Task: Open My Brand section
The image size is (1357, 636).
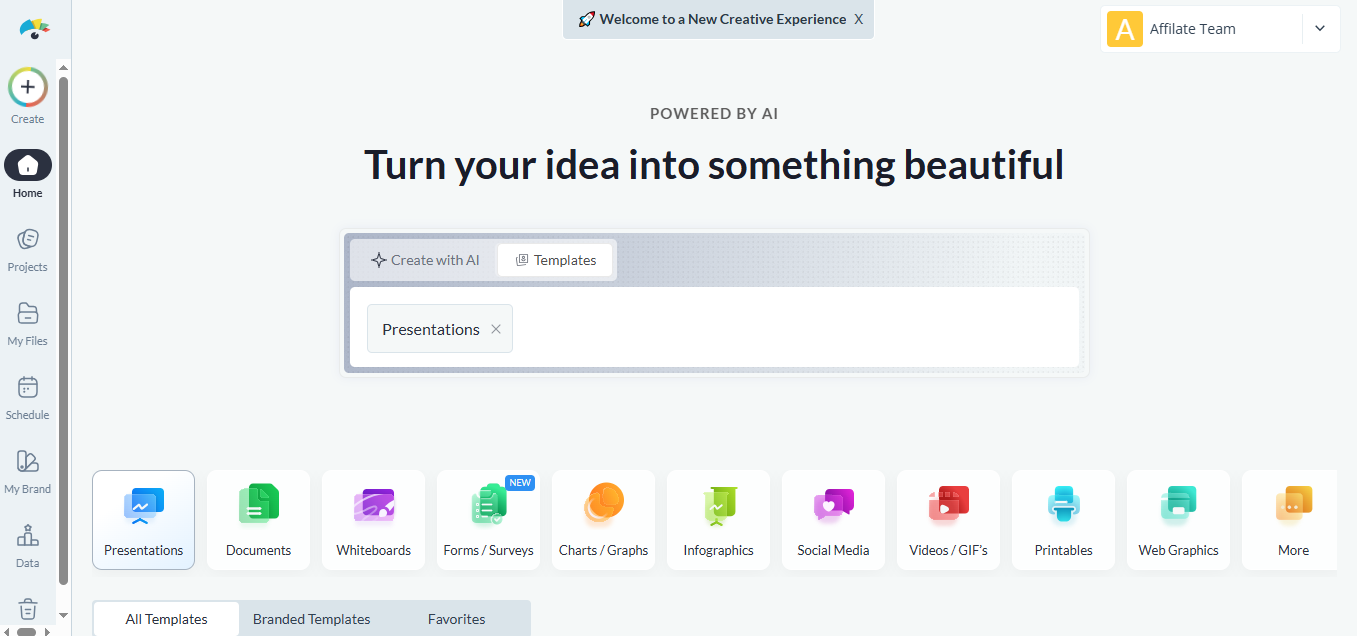Action: (28, 471)
